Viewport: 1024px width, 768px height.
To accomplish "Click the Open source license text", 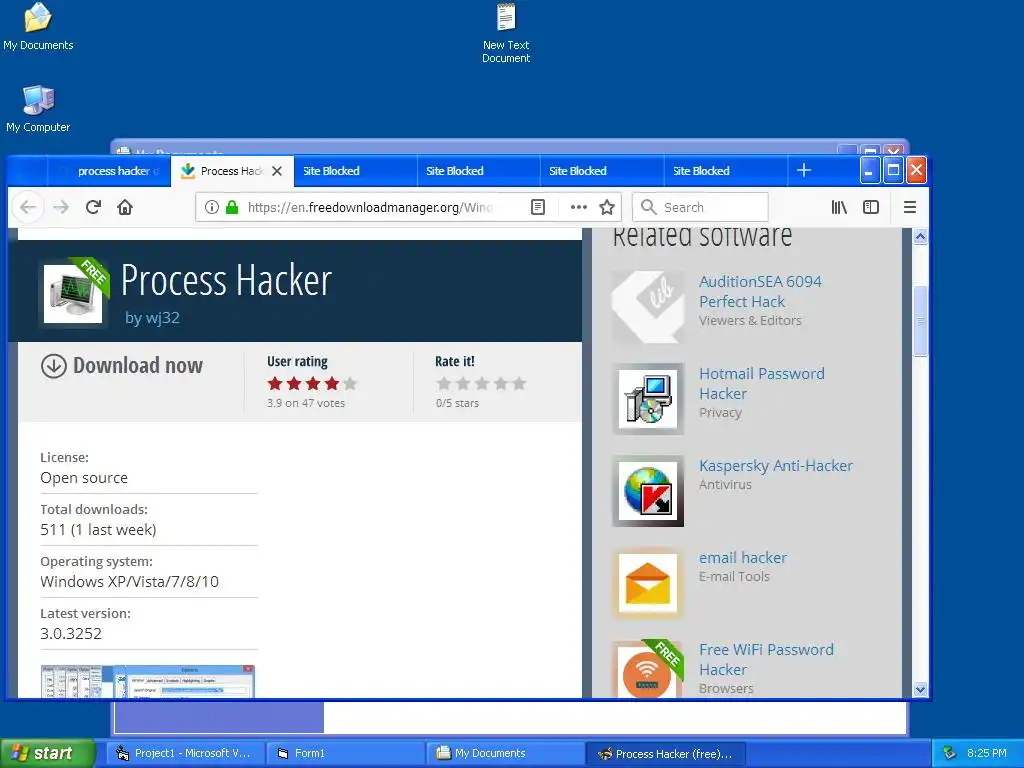I will [x=84, y=478].
